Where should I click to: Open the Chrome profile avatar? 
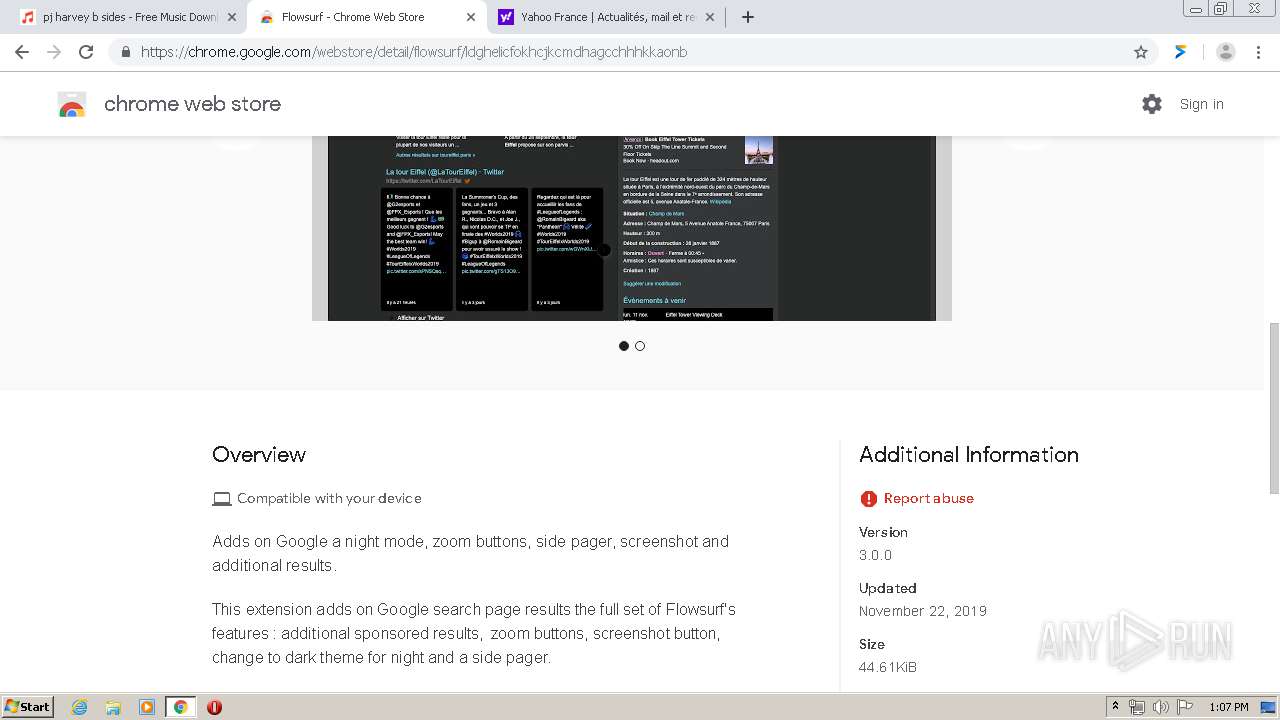click(x=1226, y=52)
